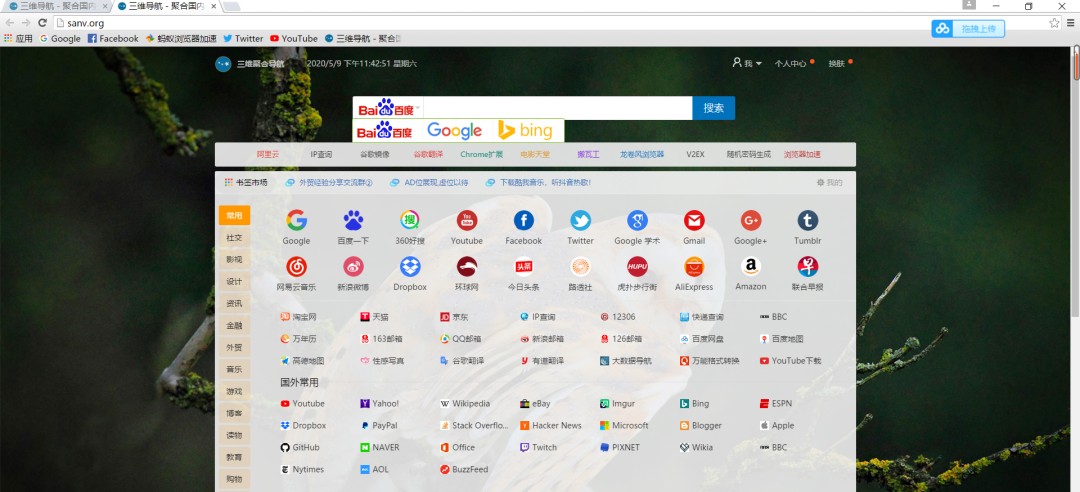Open the Facebook round icon
1080x492 pixels.
[523, 221]
